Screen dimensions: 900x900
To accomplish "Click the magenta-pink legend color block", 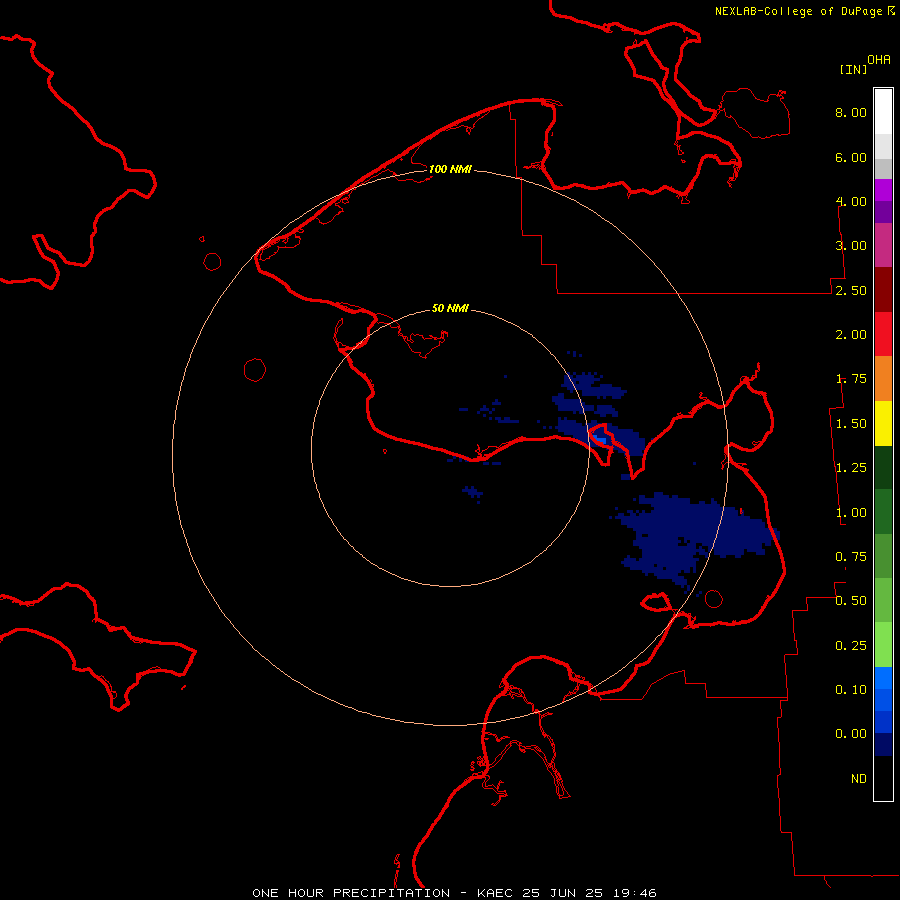I will click(x=883, y=246).
